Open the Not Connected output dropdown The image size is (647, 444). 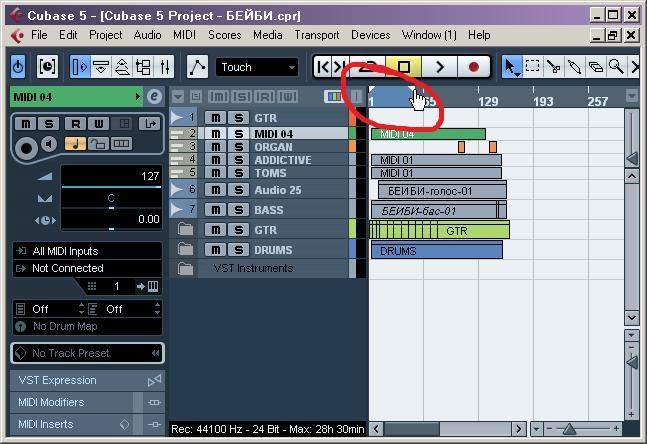(x=87, y=268)
